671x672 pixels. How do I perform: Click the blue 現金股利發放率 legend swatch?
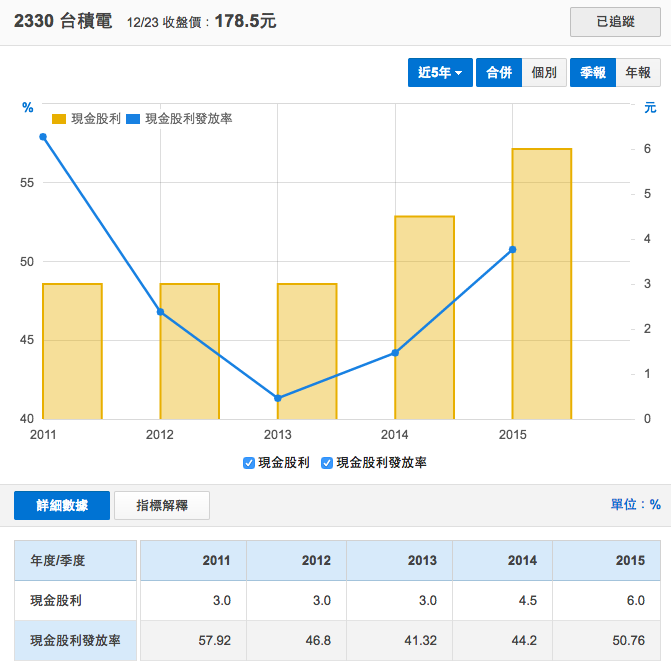pos(133,118)
